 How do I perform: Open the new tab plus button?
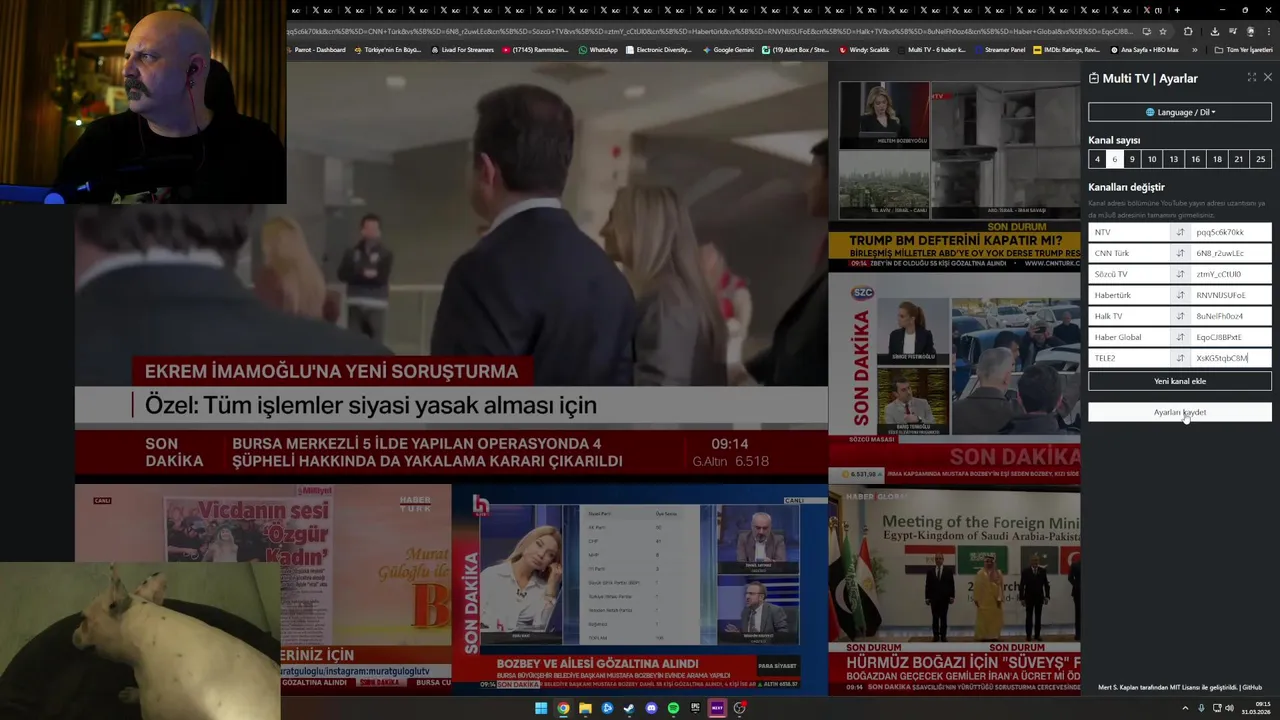coord(1177,10)
